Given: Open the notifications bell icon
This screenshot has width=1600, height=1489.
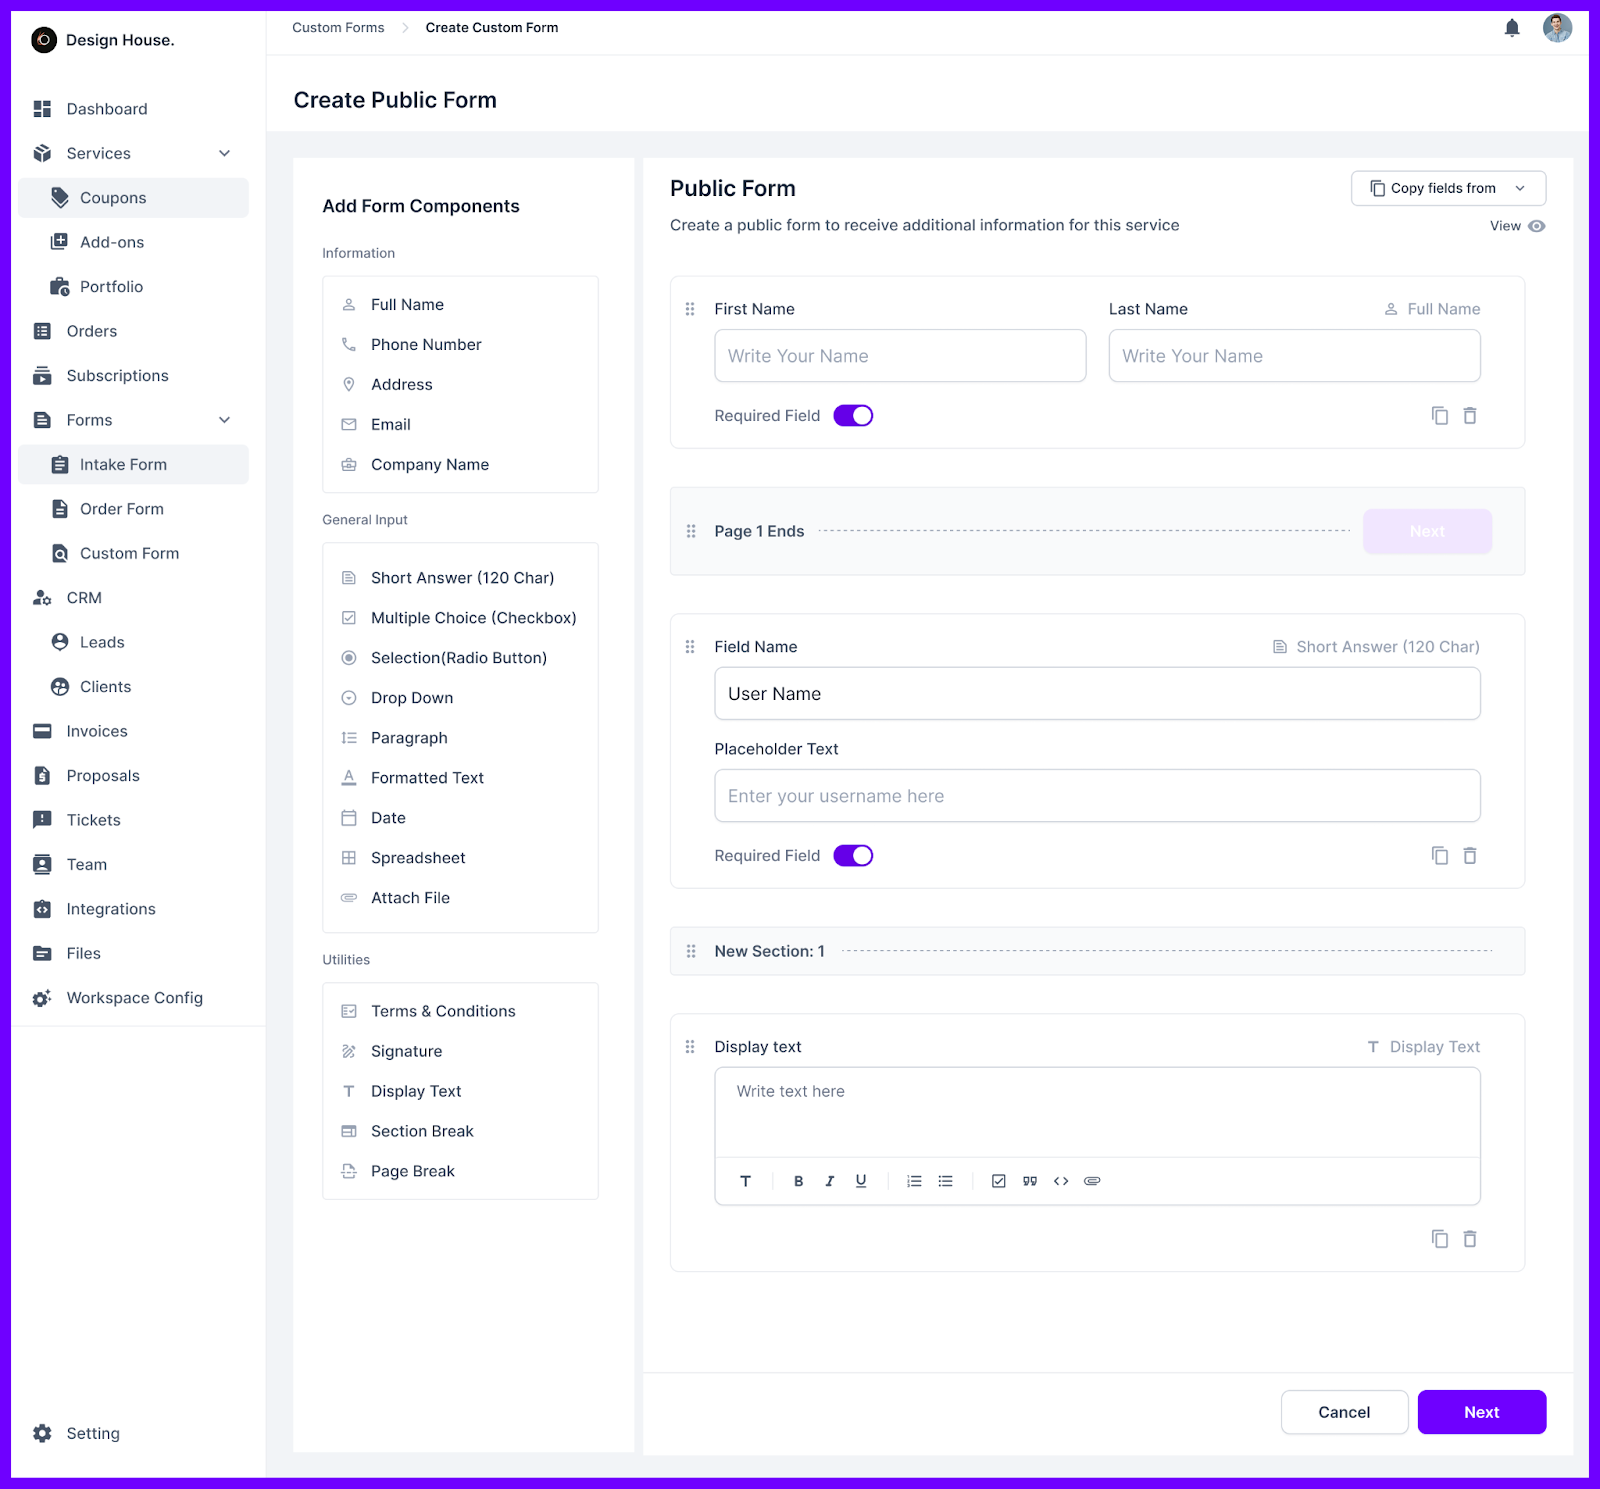Looking at the screenshot, I should click(x=1511, y=27).
